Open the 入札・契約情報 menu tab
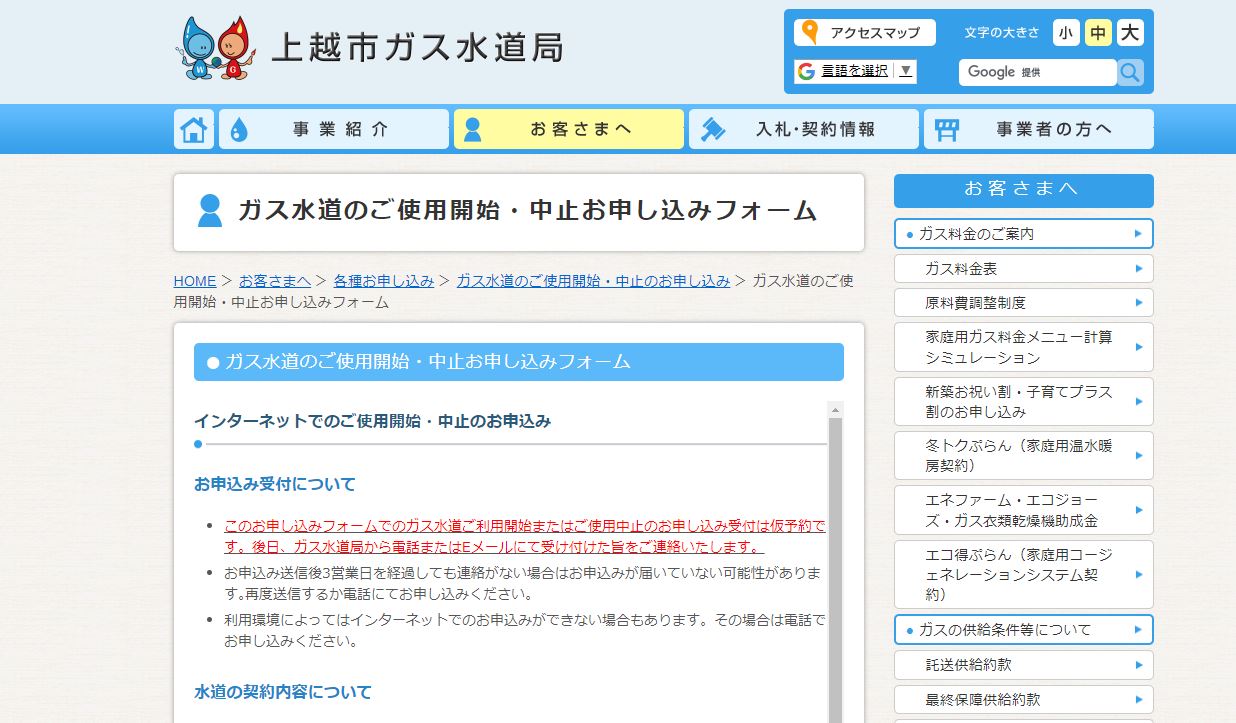 click(804, 129)
